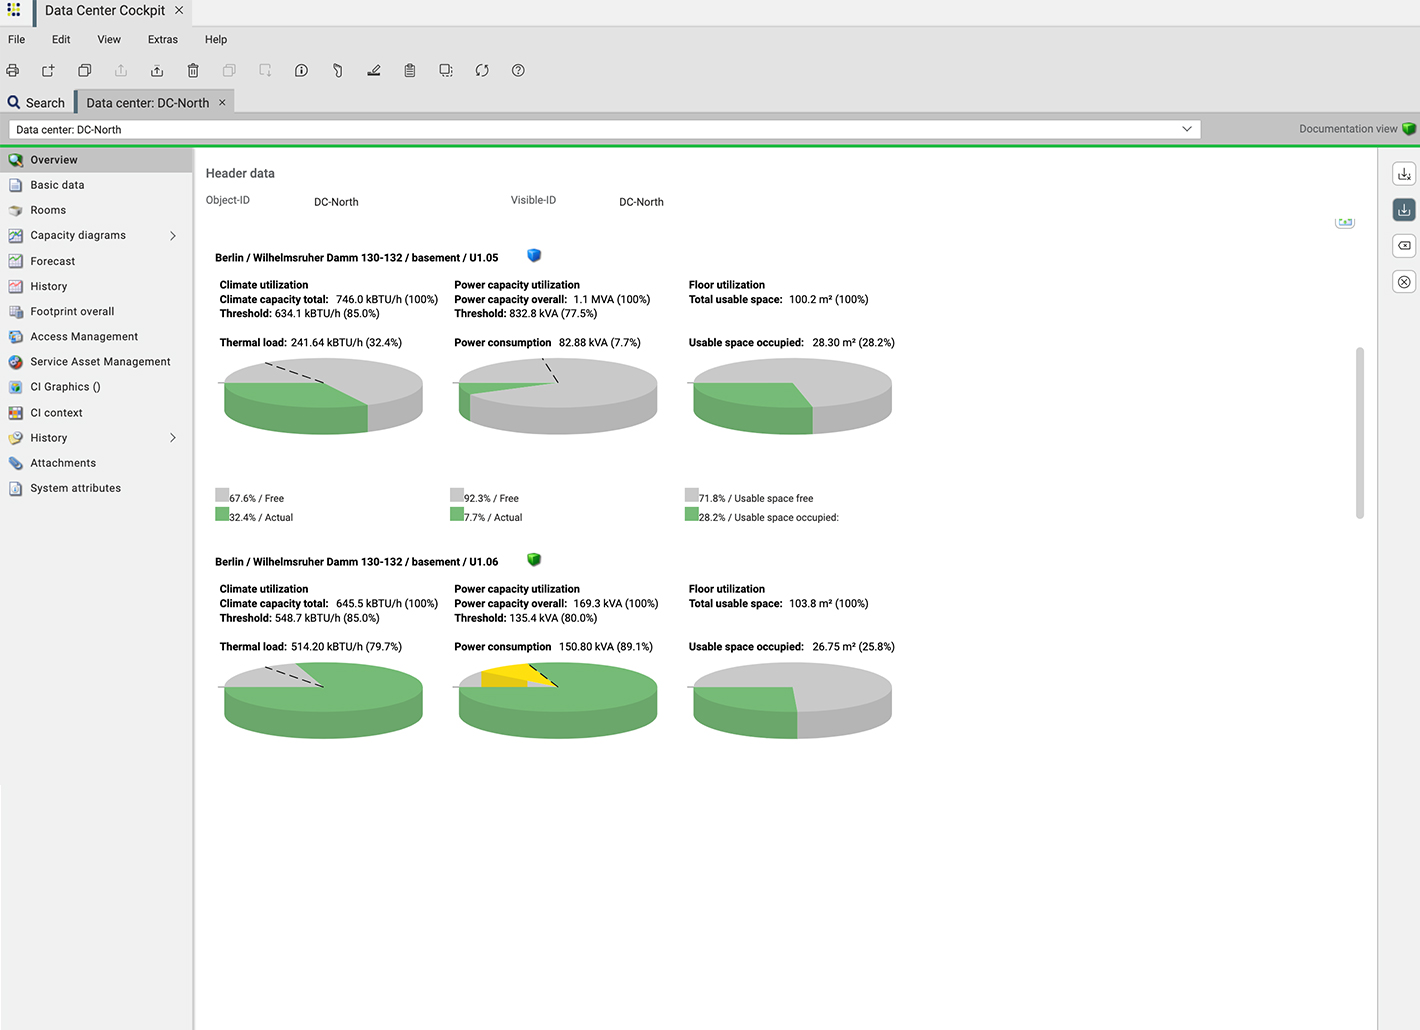Screen dimensions: 1420x1030
Task: Expand the Capacity diagrams chevron
Action: pos(172,235)
